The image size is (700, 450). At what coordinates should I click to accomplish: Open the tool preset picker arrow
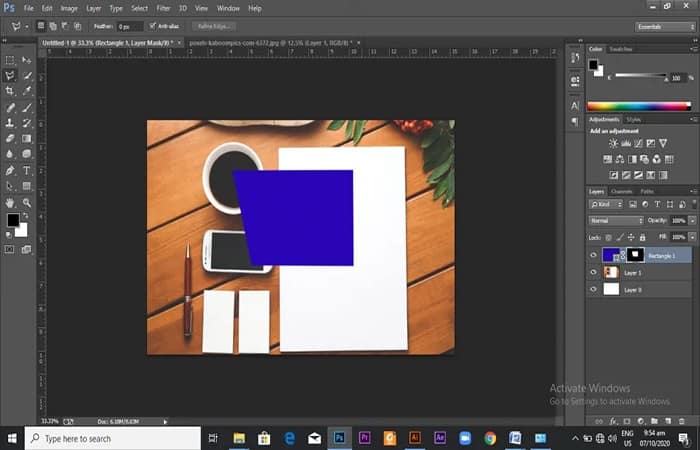point(27,27)
